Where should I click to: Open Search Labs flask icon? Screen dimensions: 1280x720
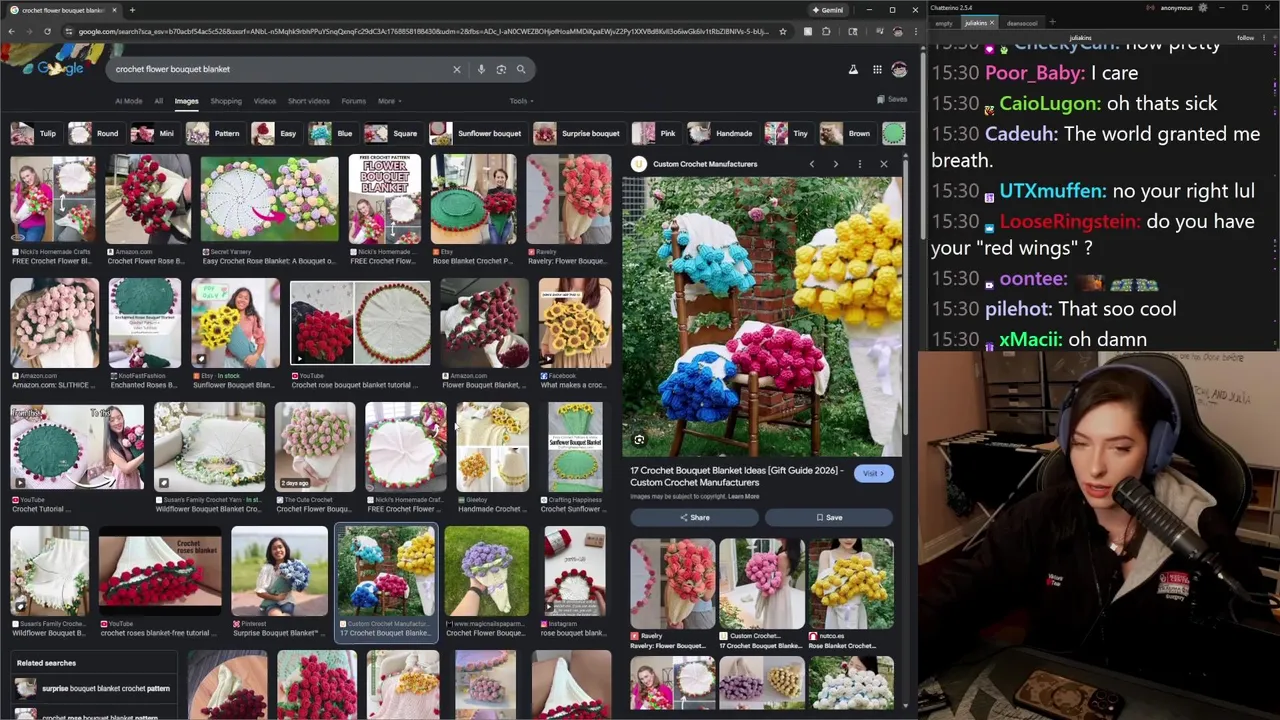[853, 69]
